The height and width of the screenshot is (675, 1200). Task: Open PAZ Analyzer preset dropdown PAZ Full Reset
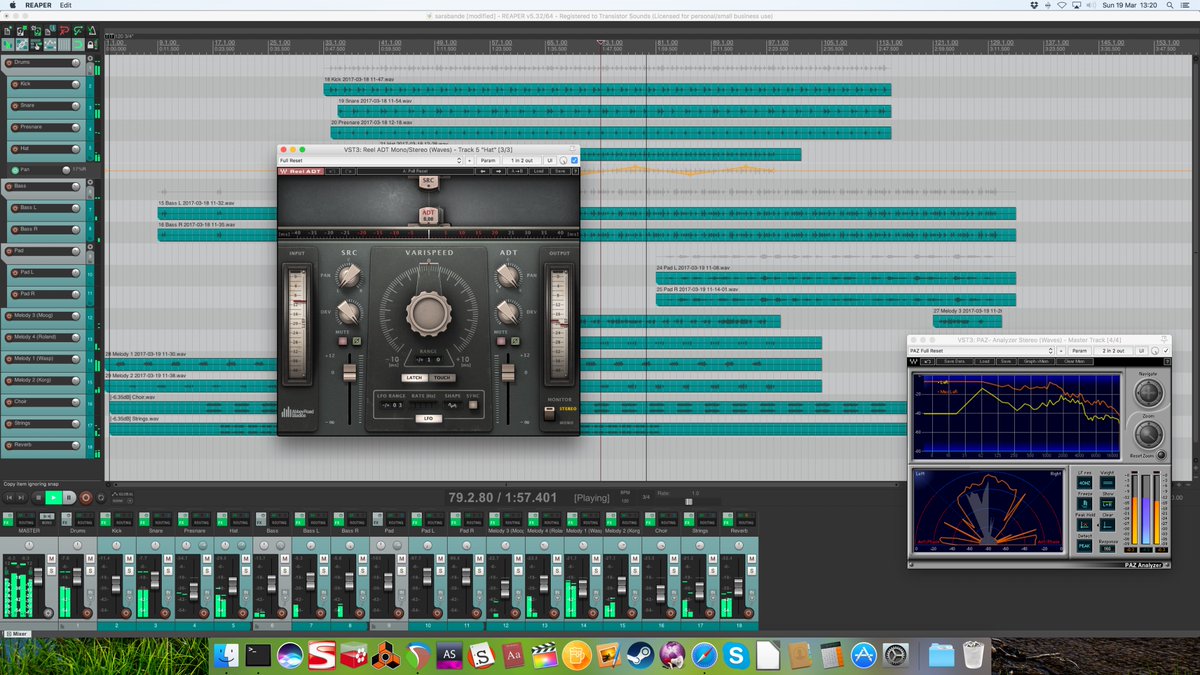tap(981, 351)
